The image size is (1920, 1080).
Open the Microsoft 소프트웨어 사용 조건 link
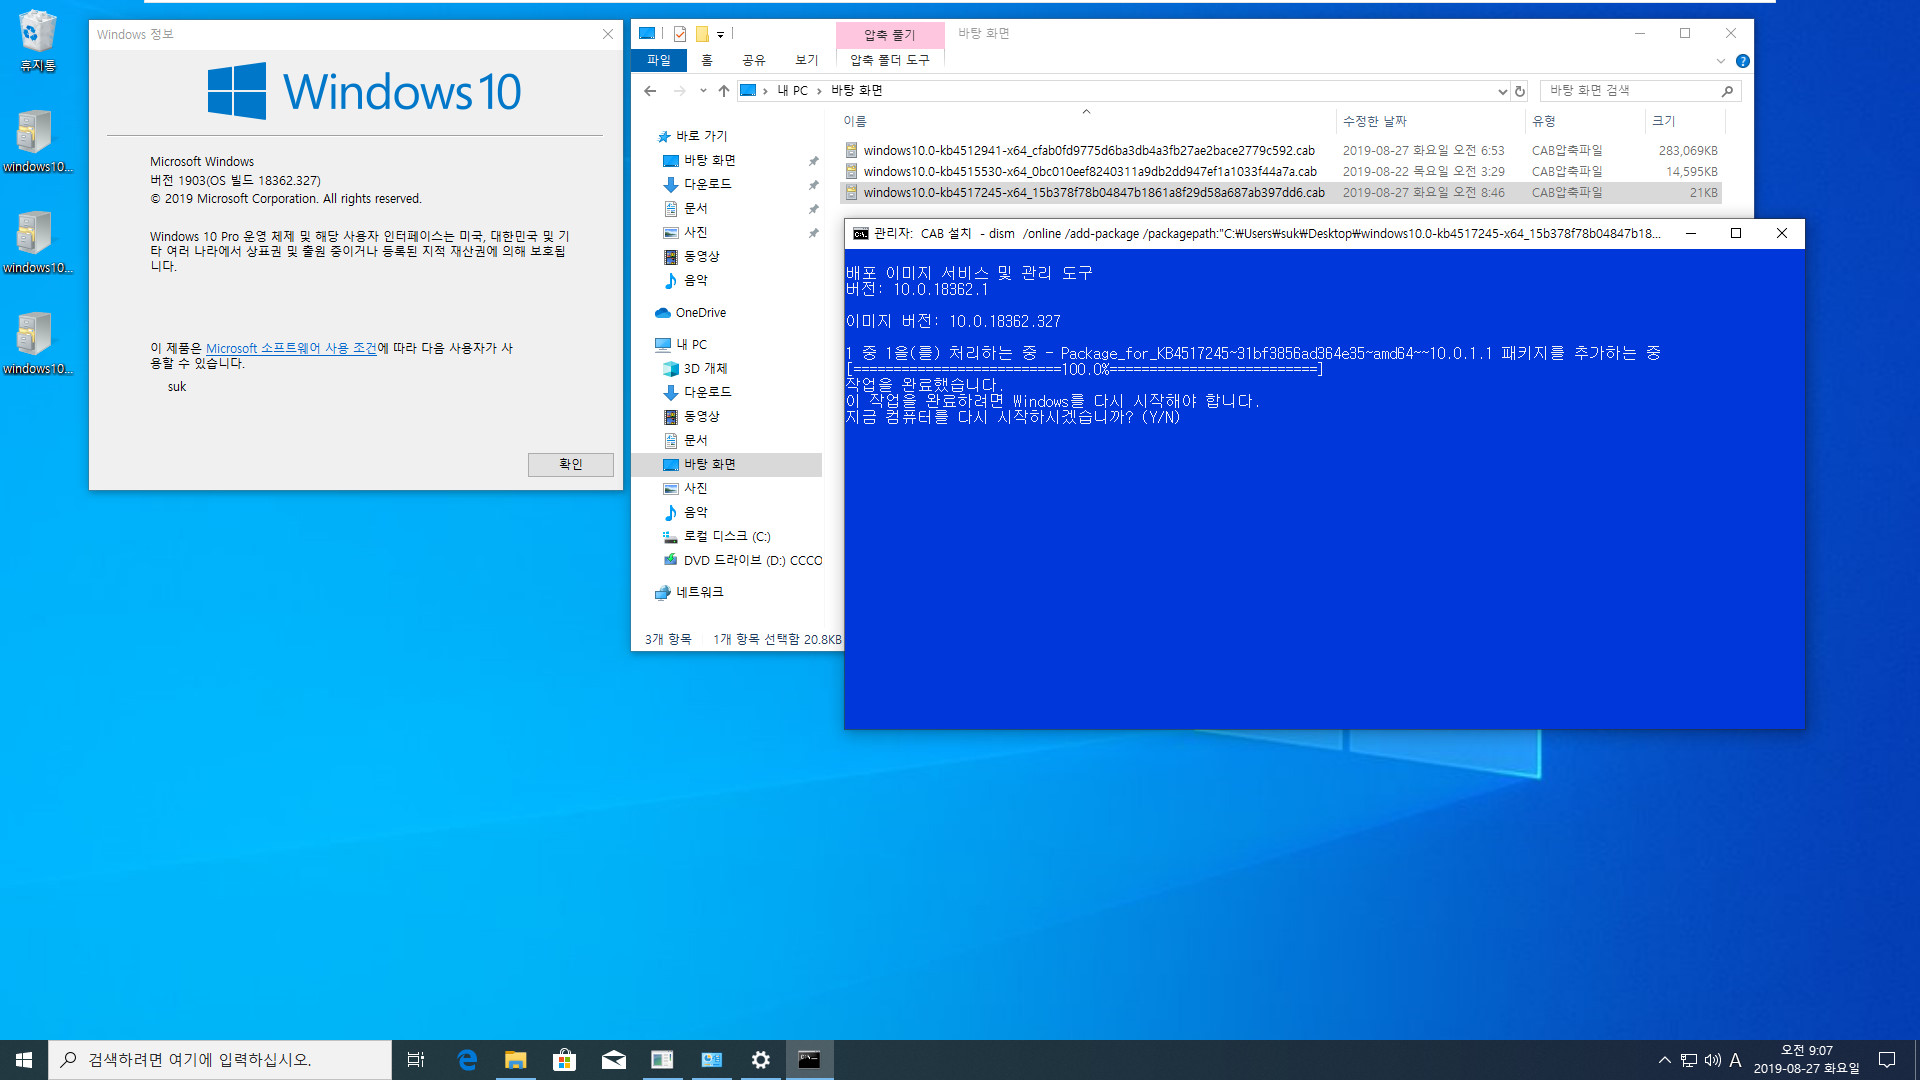(292, 348)
